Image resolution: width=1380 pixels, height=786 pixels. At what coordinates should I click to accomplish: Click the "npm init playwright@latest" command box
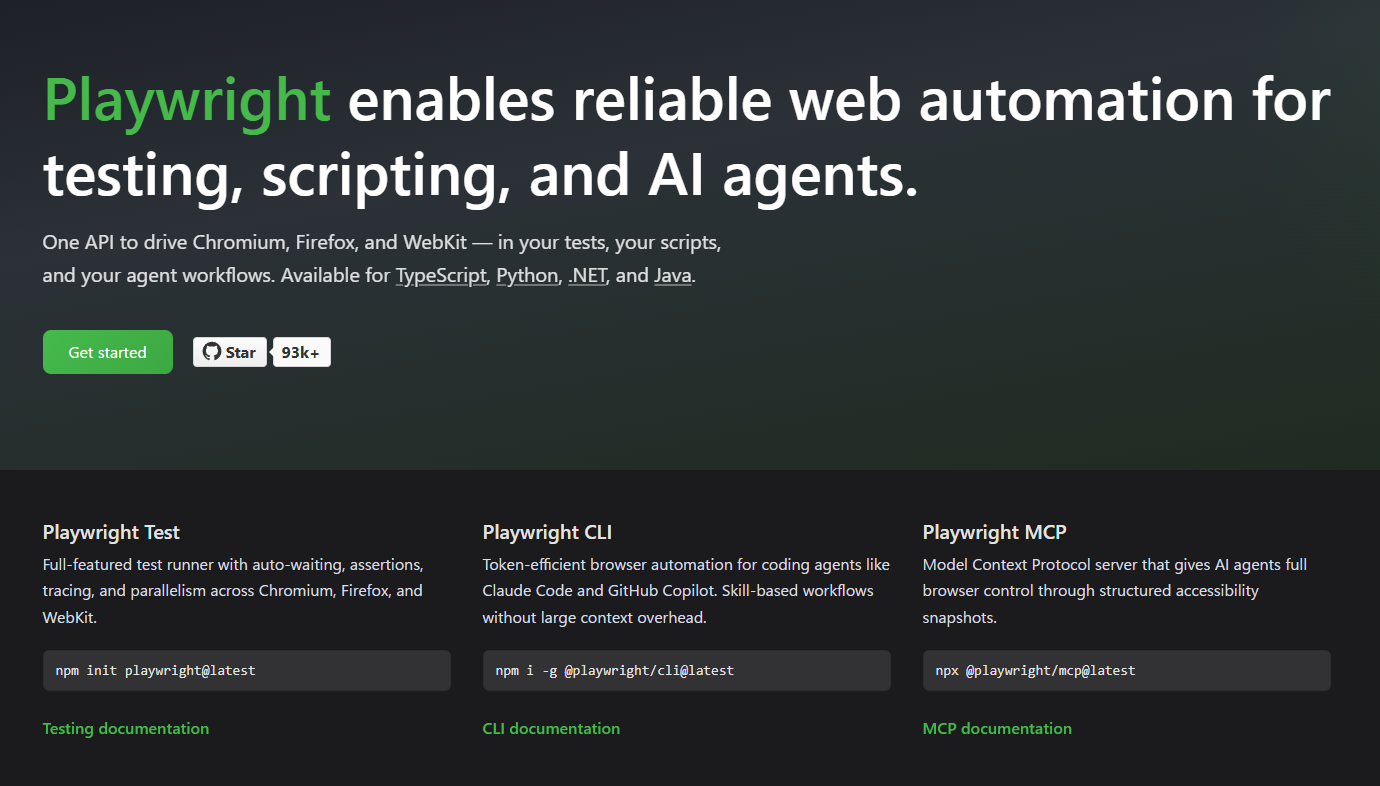pos(247,670)
